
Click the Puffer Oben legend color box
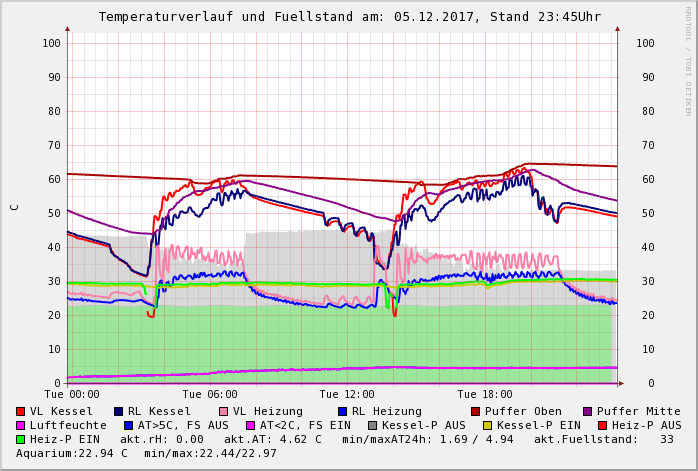coord(475,411)
